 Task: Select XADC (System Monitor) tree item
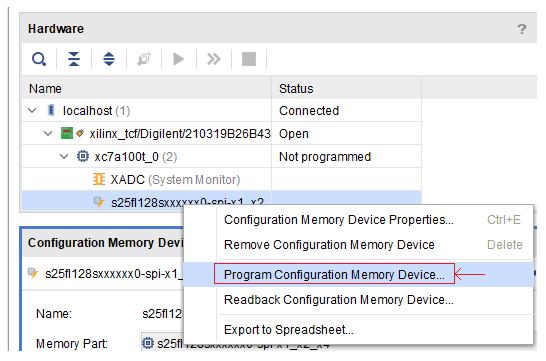175,180
